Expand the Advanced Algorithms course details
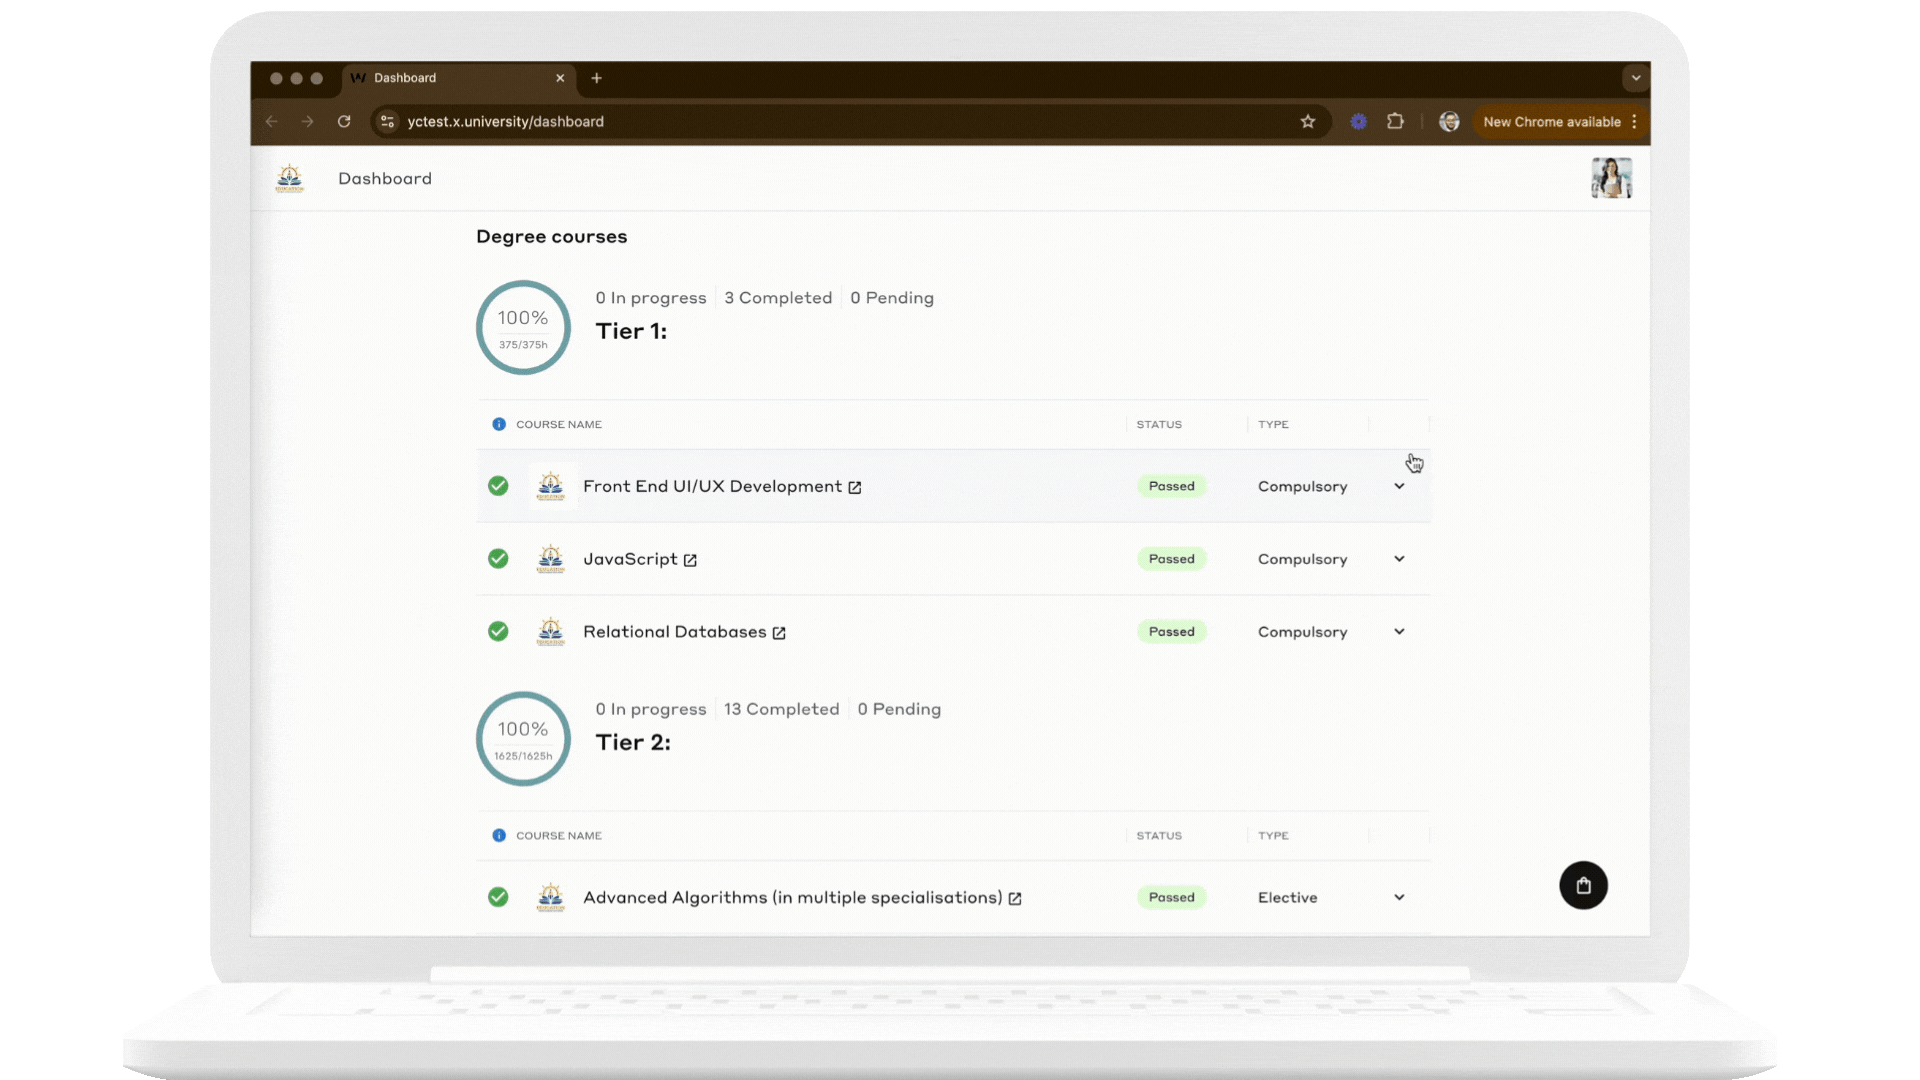This screenshot has height=1080, width=1920. 1399,897
